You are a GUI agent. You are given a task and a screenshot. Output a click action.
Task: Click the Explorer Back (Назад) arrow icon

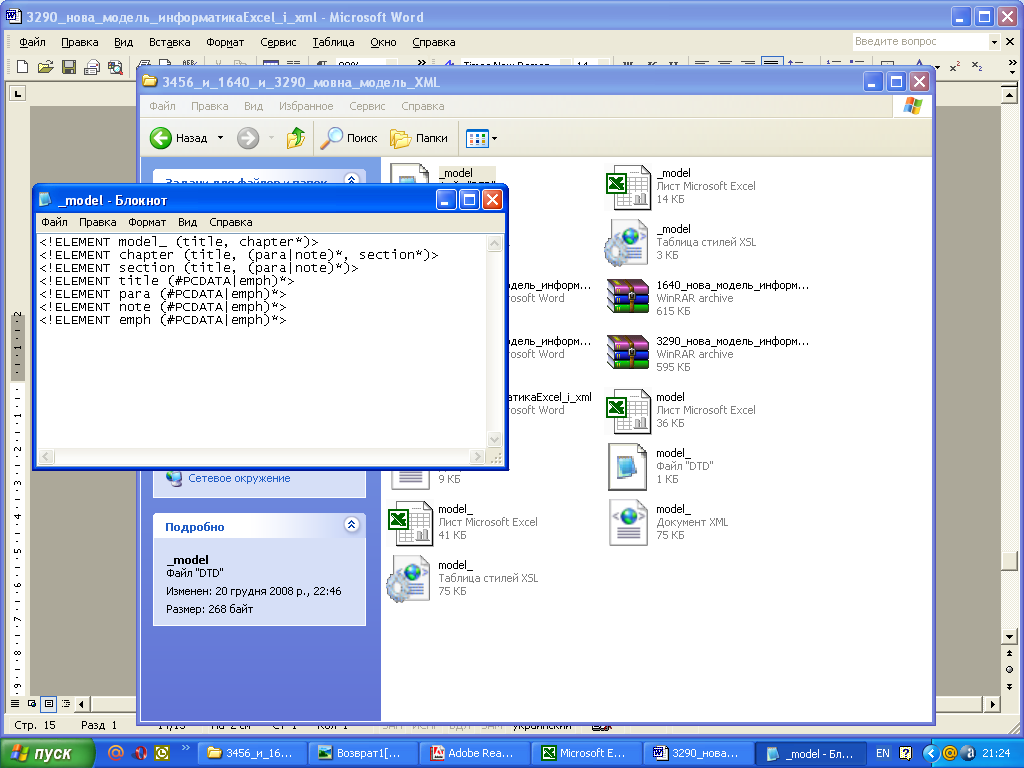(x=161, y=138)
